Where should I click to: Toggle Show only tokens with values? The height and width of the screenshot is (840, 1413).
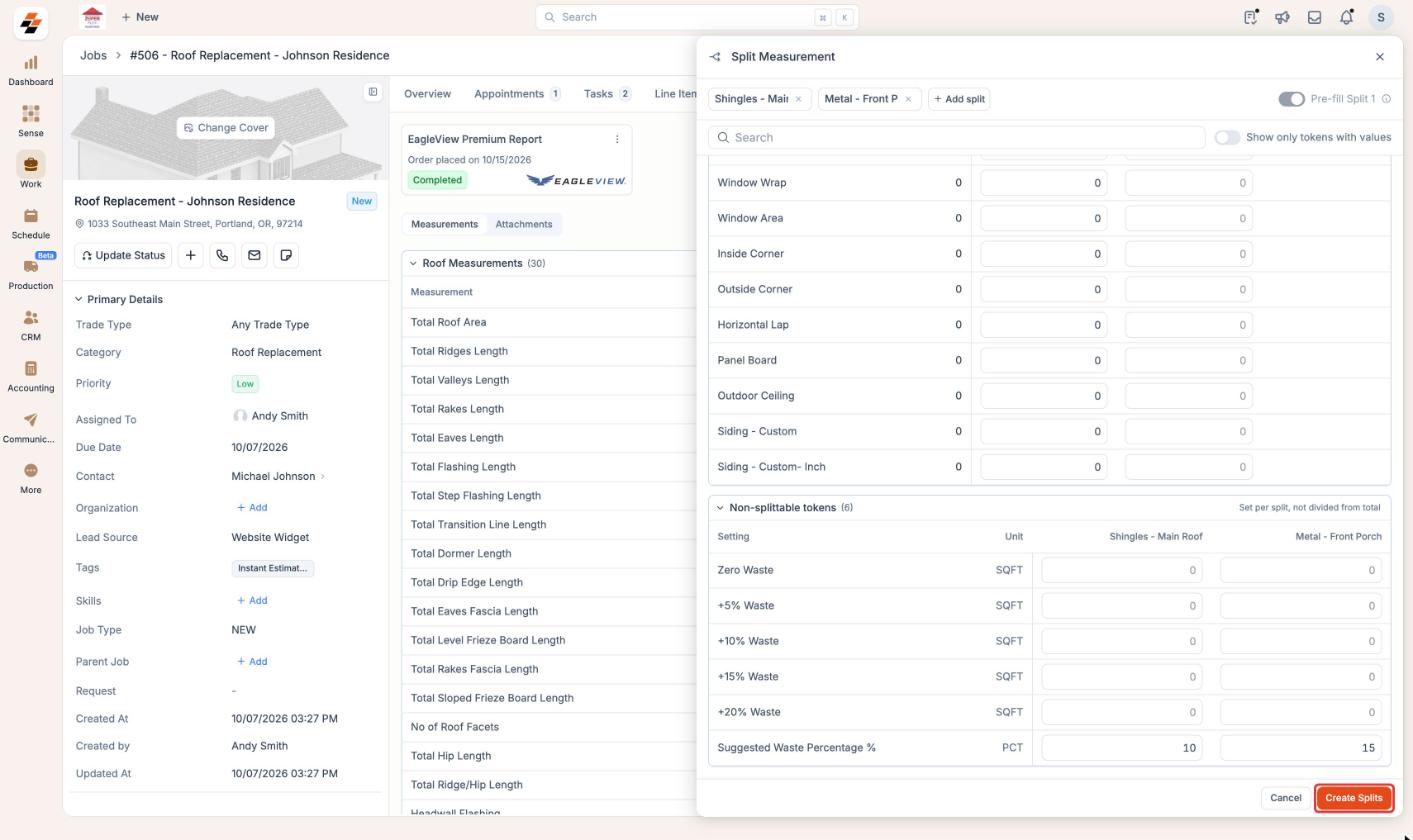click(1227, 137)
